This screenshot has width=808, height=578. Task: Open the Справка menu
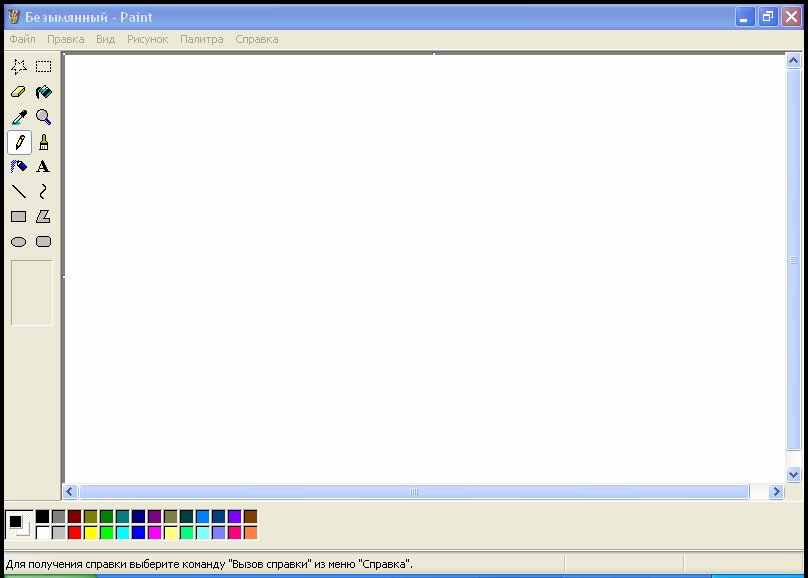tap(257, 39)
